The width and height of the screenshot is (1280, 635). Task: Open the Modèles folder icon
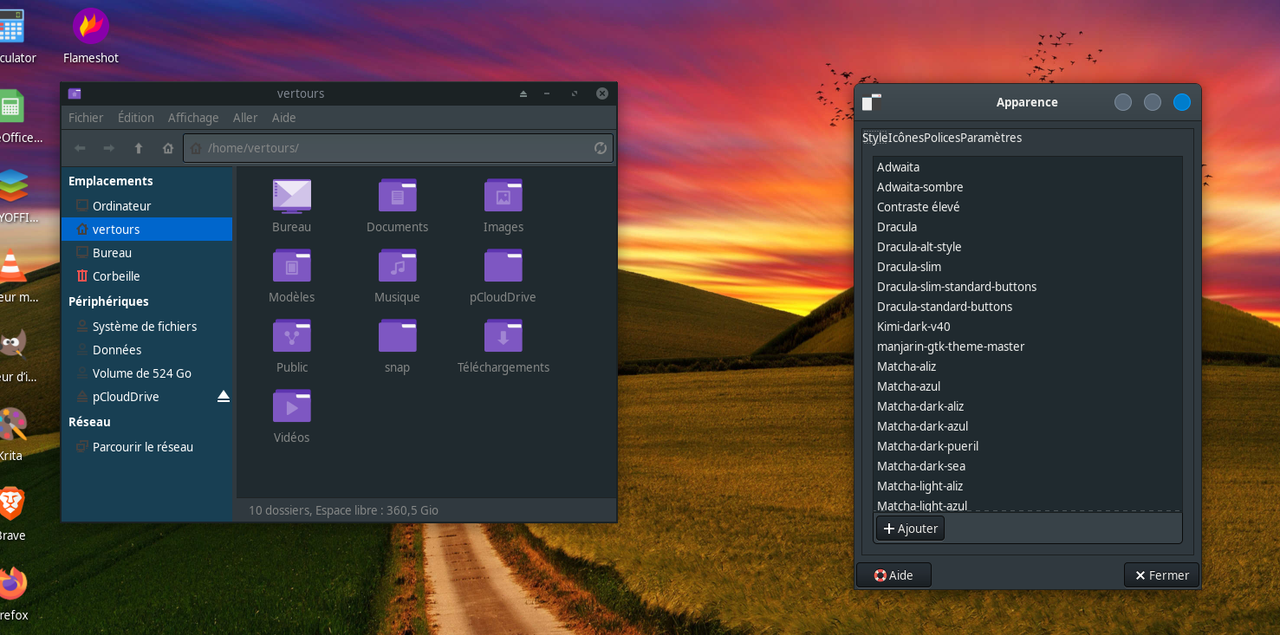coord(292,266)
